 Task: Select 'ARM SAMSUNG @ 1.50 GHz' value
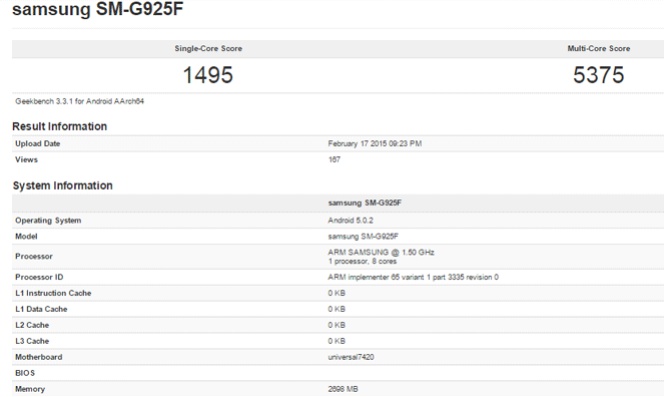coord(381,253)
